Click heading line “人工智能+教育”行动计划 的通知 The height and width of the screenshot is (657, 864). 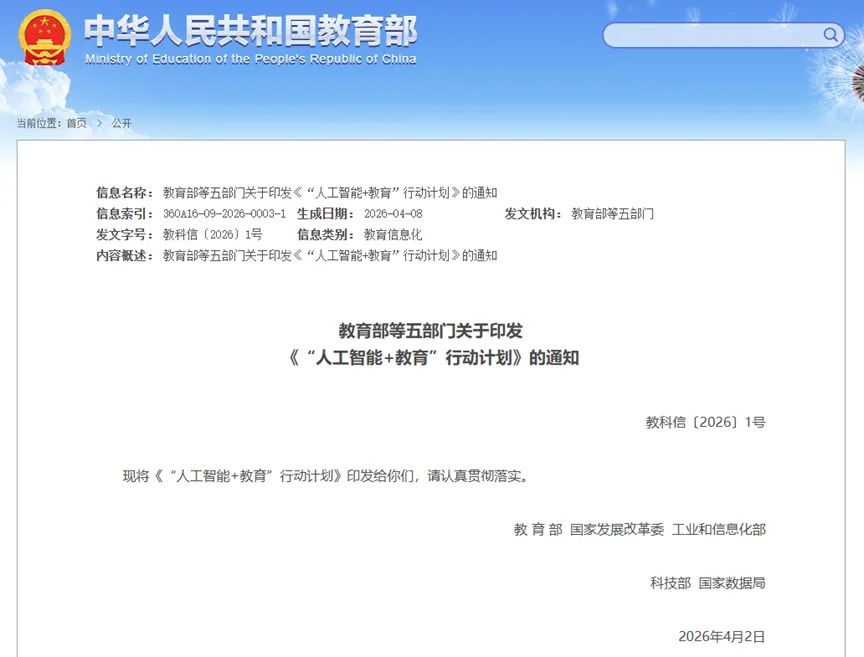pyautogui.click(x=433, y=358)
